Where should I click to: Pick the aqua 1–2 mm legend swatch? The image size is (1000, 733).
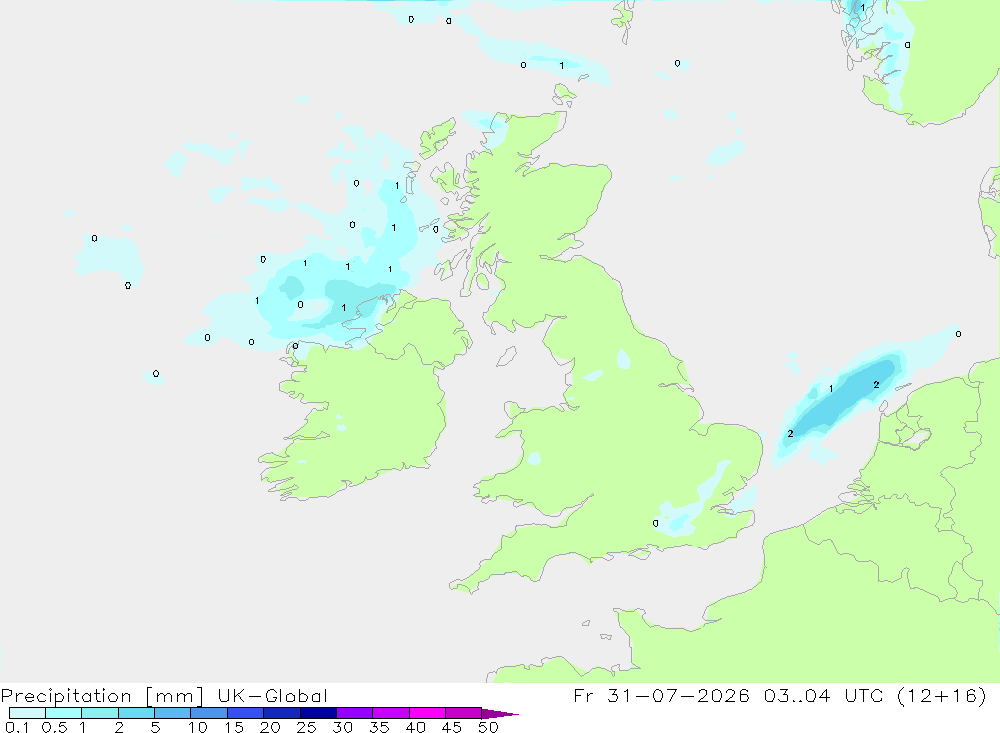99,713
